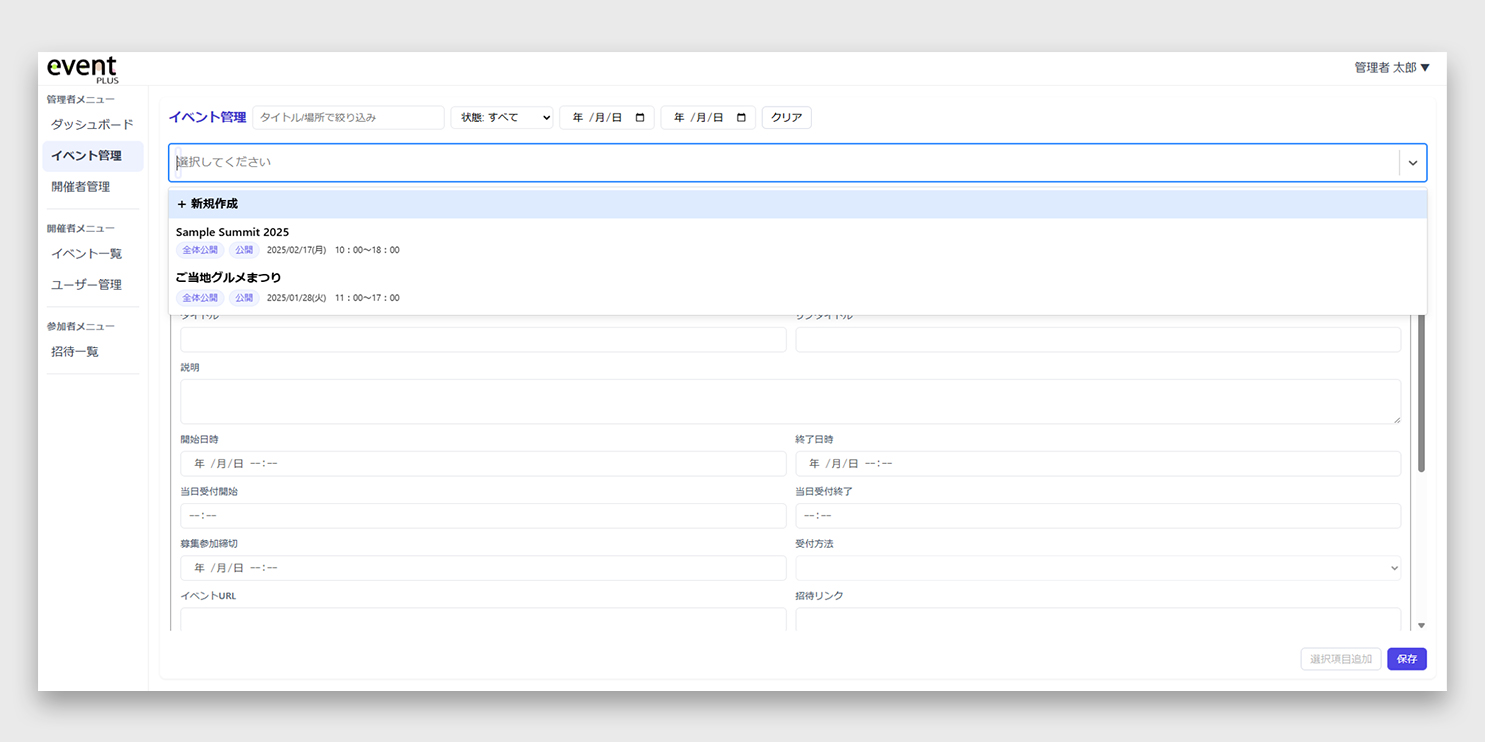Open calendar picker on first date filter
The image size is (1485, 742).
click(x=640, y=118)
